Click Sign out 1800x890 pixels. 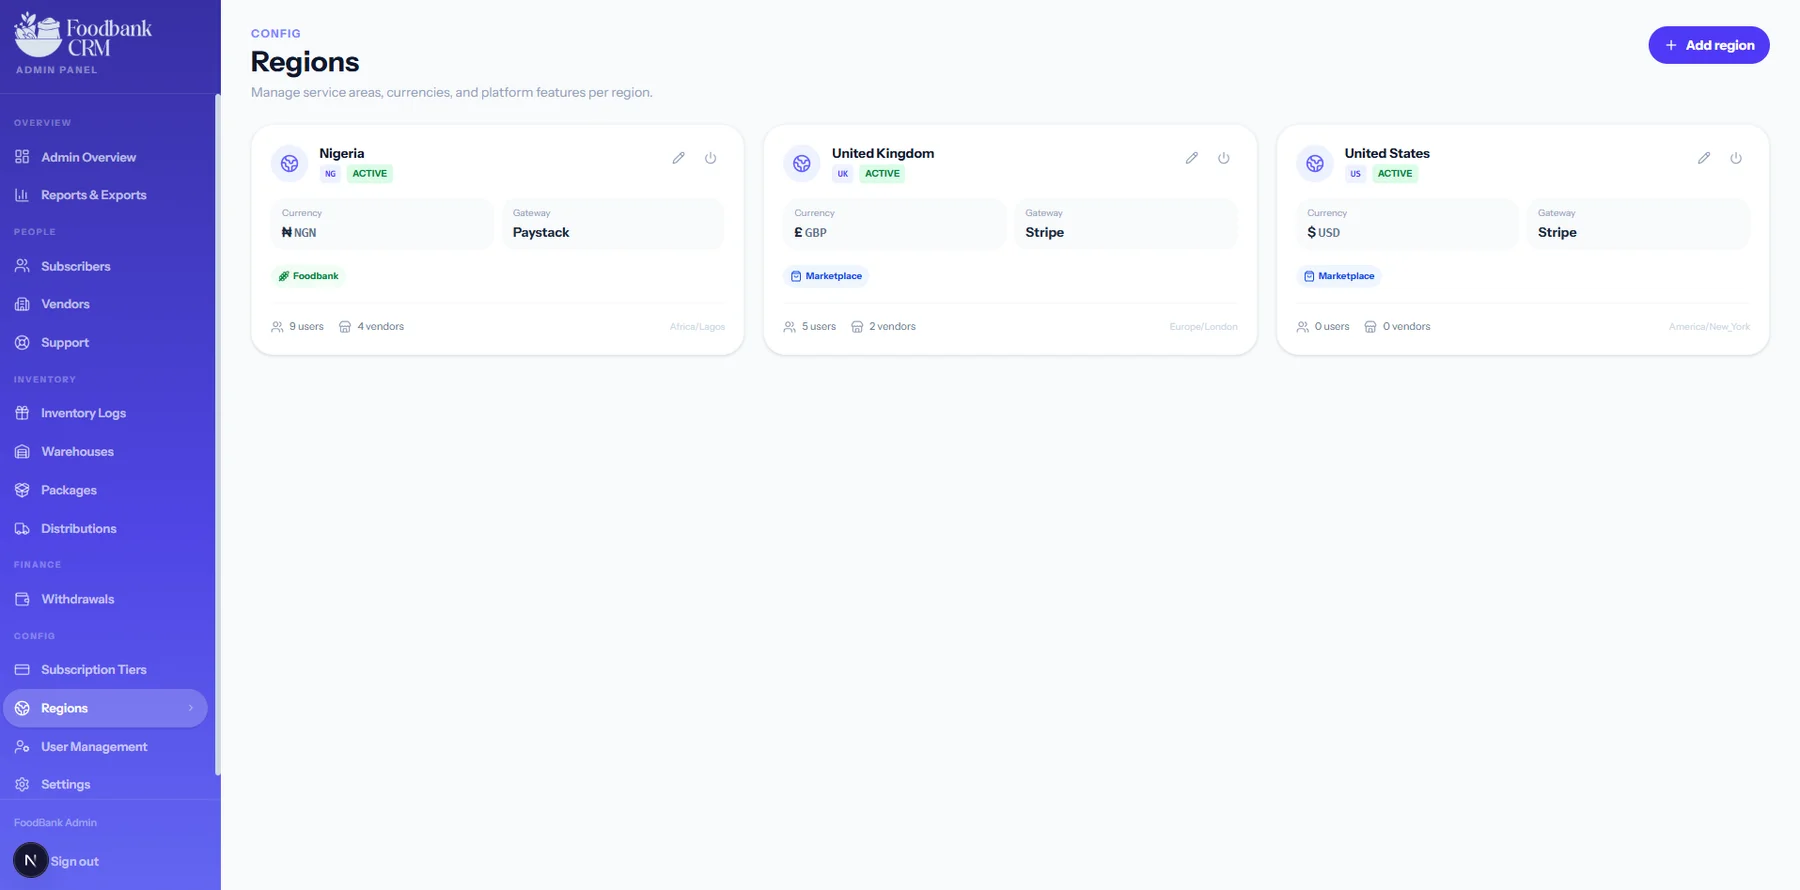pyautogui.click(x=75, y=861)
